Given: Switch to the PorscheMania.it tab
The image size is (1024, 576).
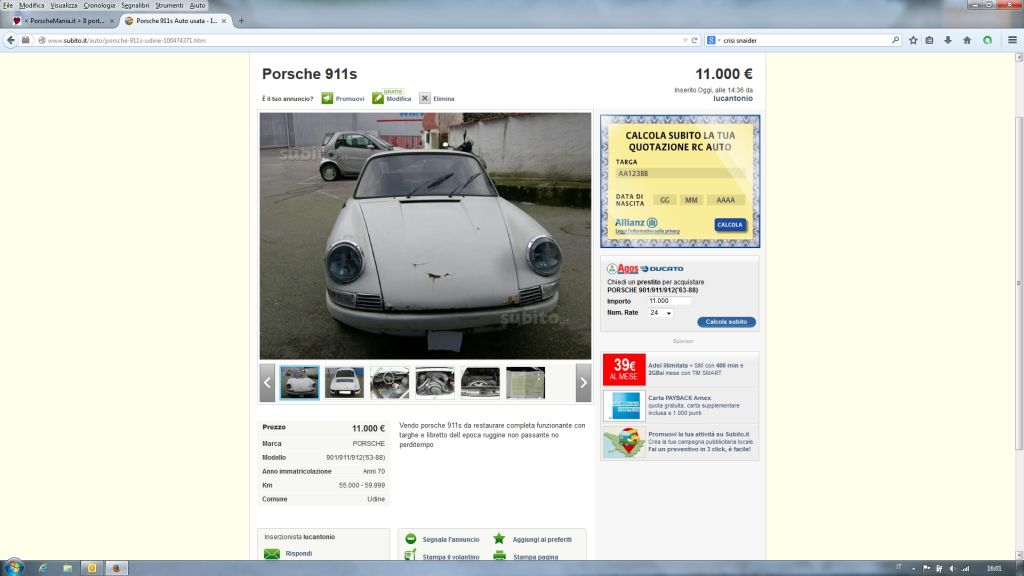Looking at the screenshot, I should point(63,21).
